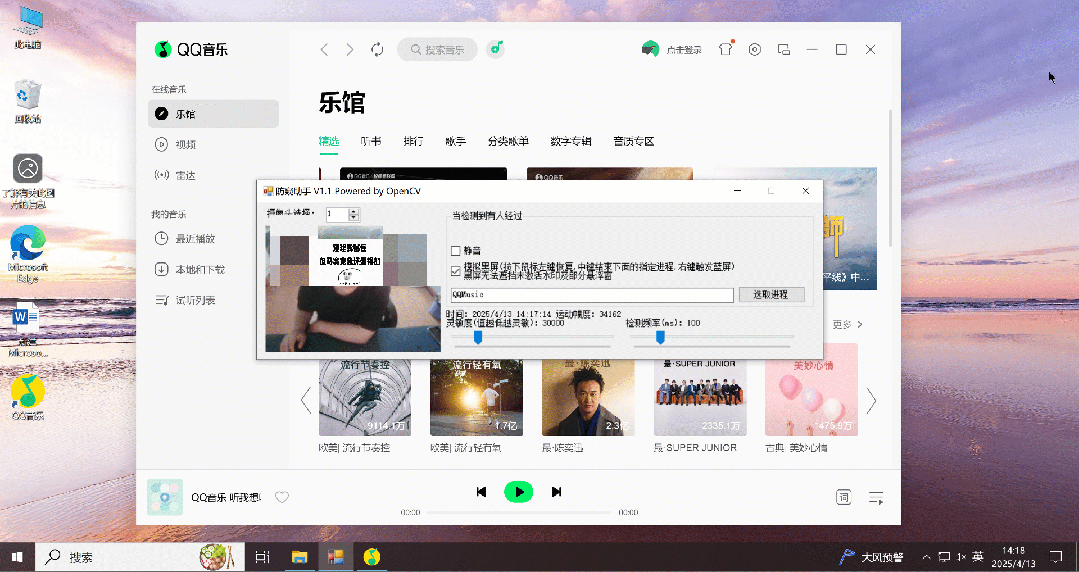Click the now-playing album art
Image resolution: width=1079 pixels, height=572 pixels.
[x=165, y=497]
